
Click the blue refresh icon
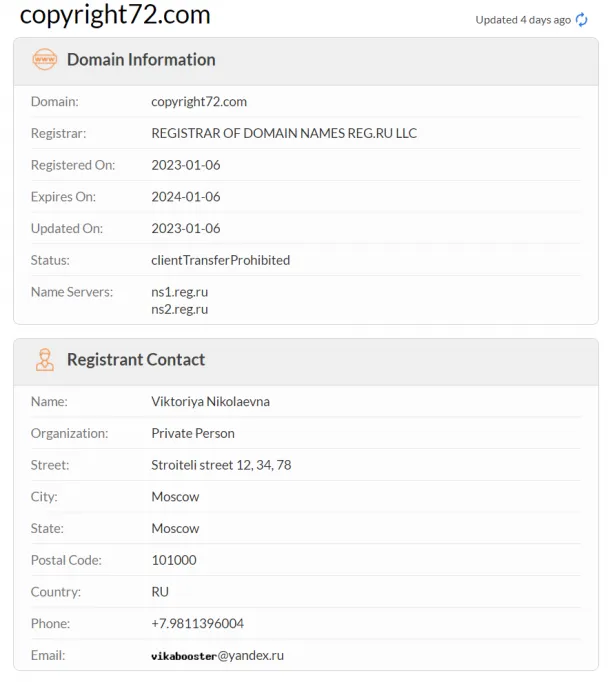coord(581,20)
